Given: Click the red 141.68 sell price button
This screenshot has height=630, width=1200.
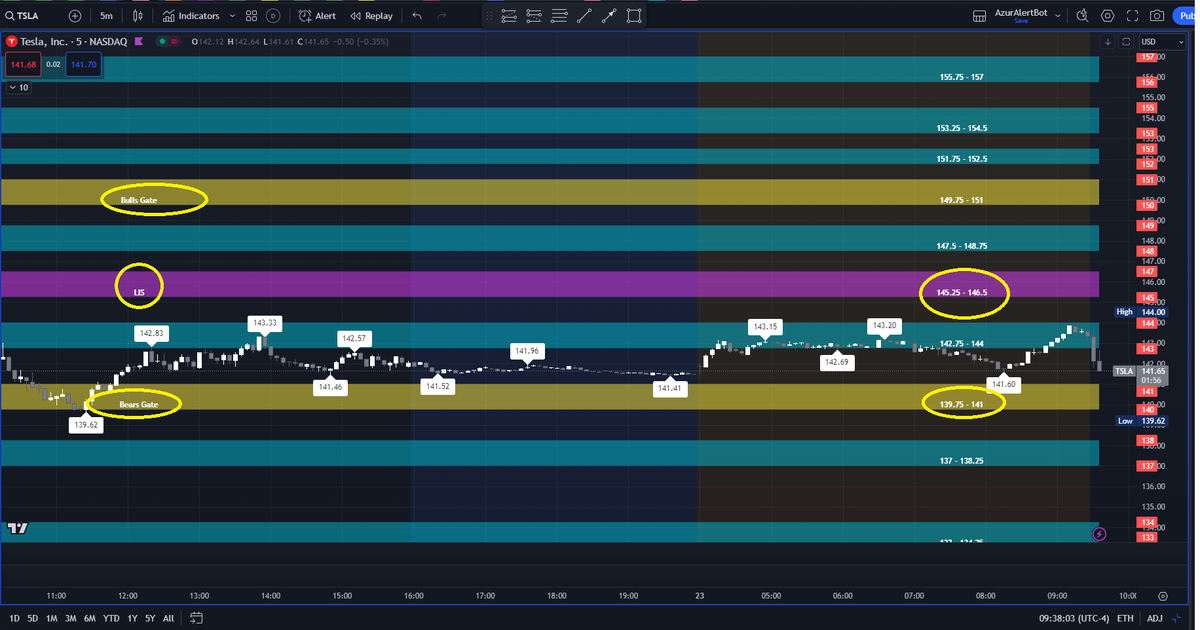Looking at the screenshot, I should click(21, 64).
